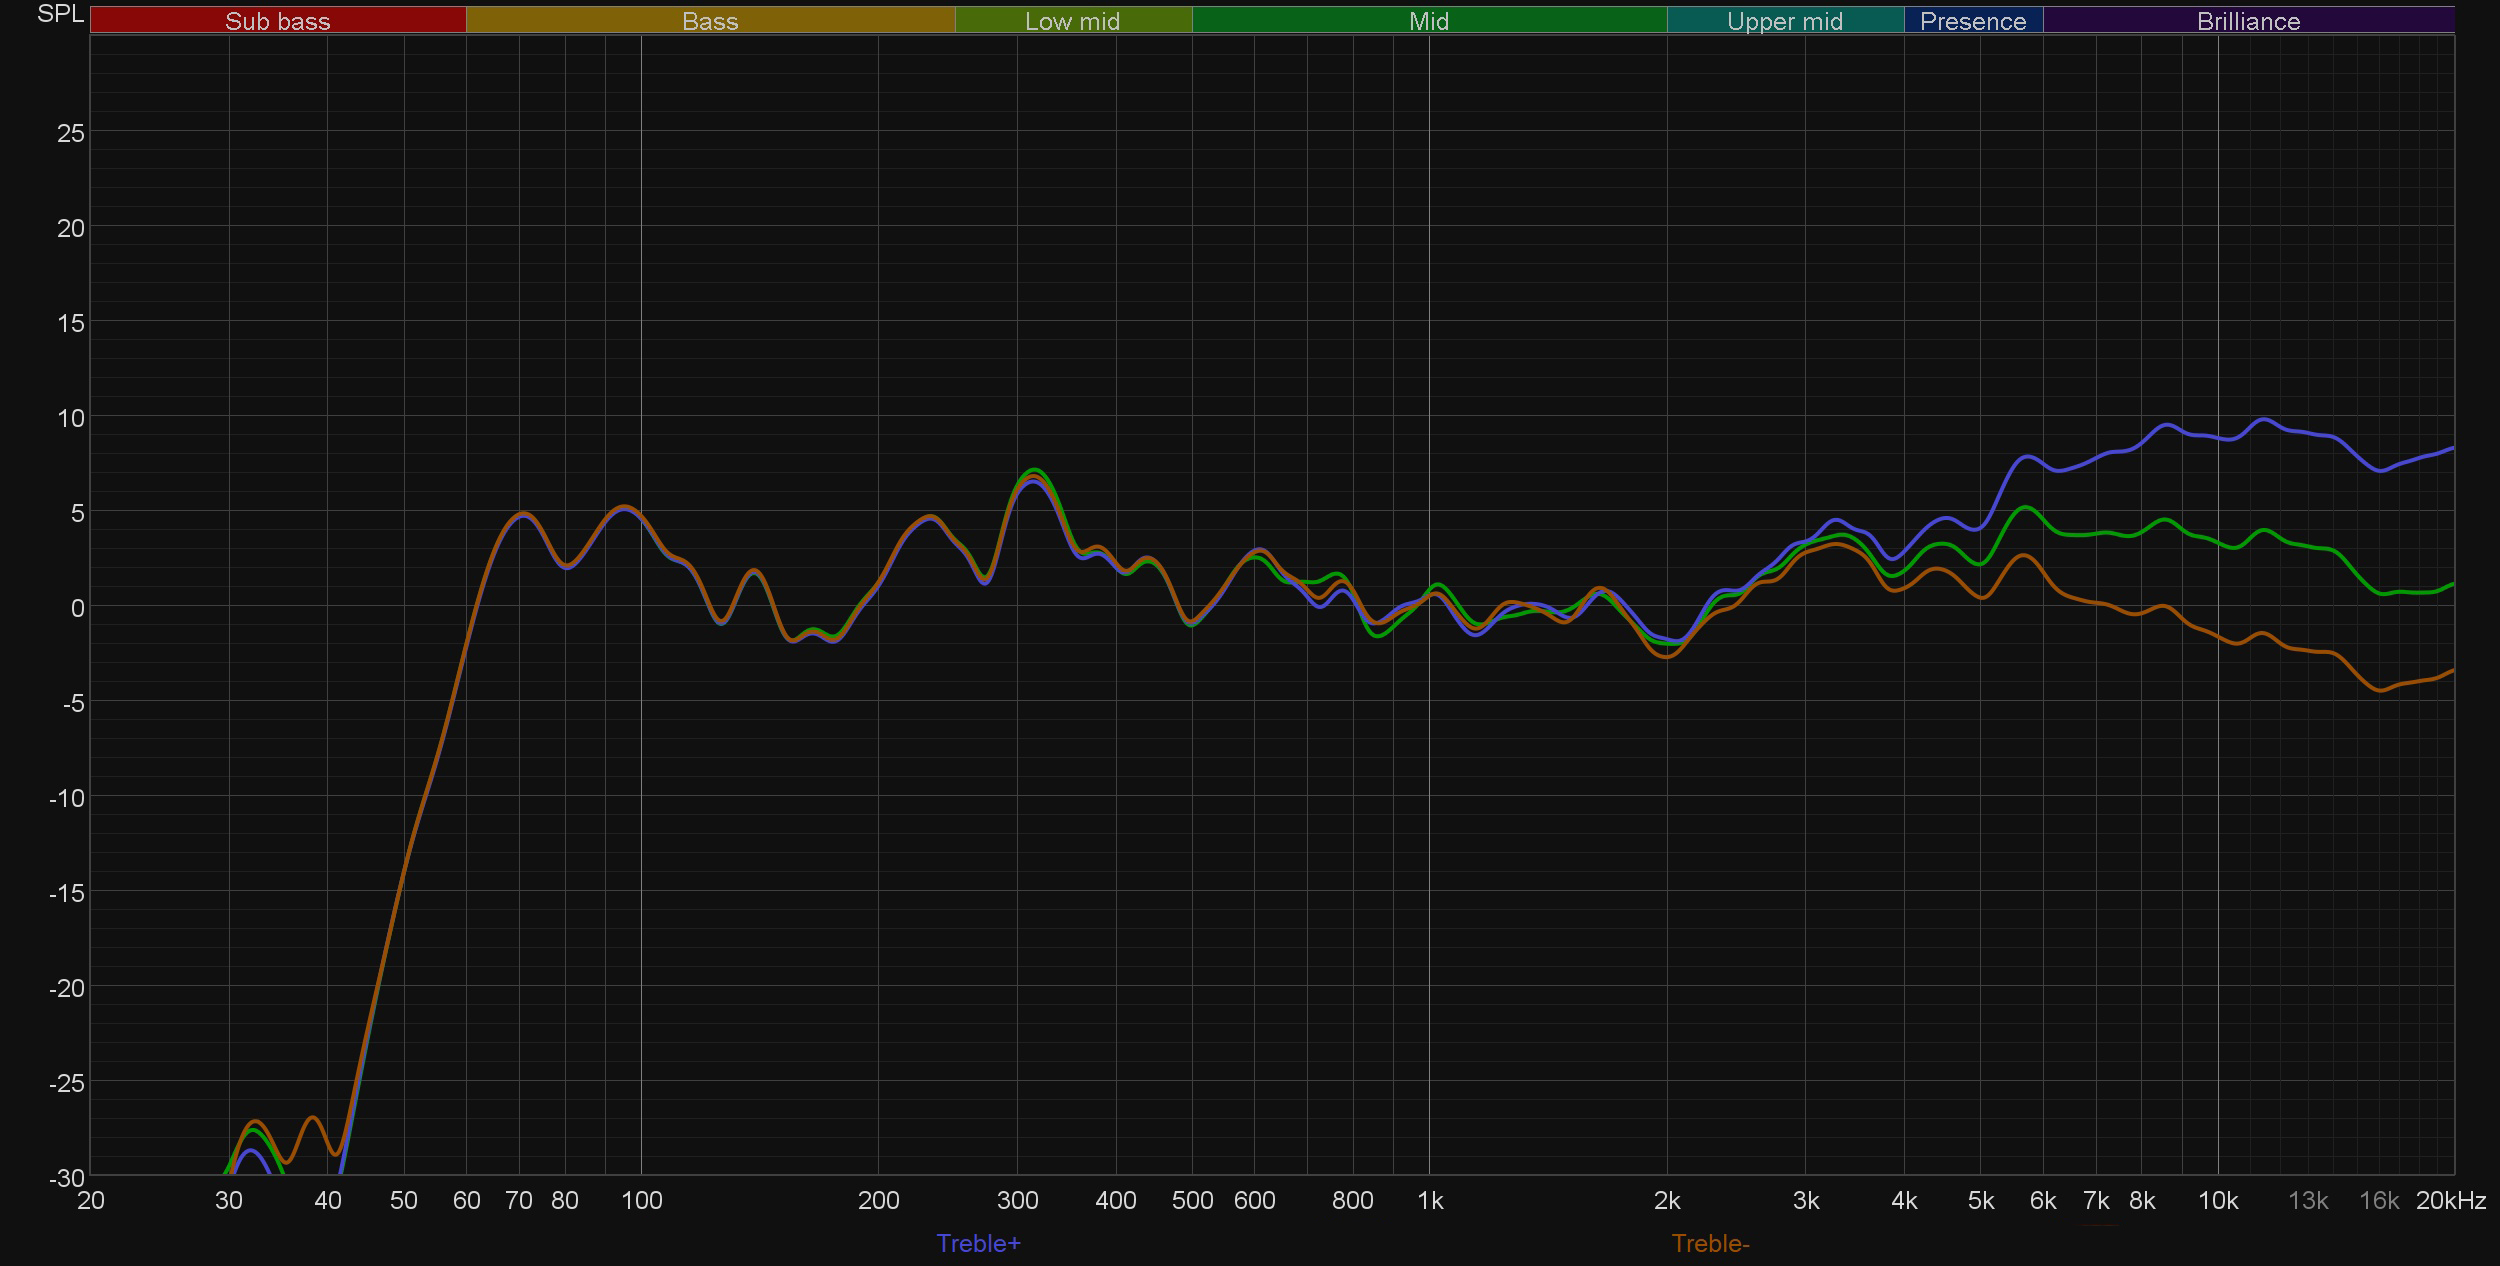Select the Bass band header
The height and width of the screenshot is (1266, 2500).
coord(710,21)
